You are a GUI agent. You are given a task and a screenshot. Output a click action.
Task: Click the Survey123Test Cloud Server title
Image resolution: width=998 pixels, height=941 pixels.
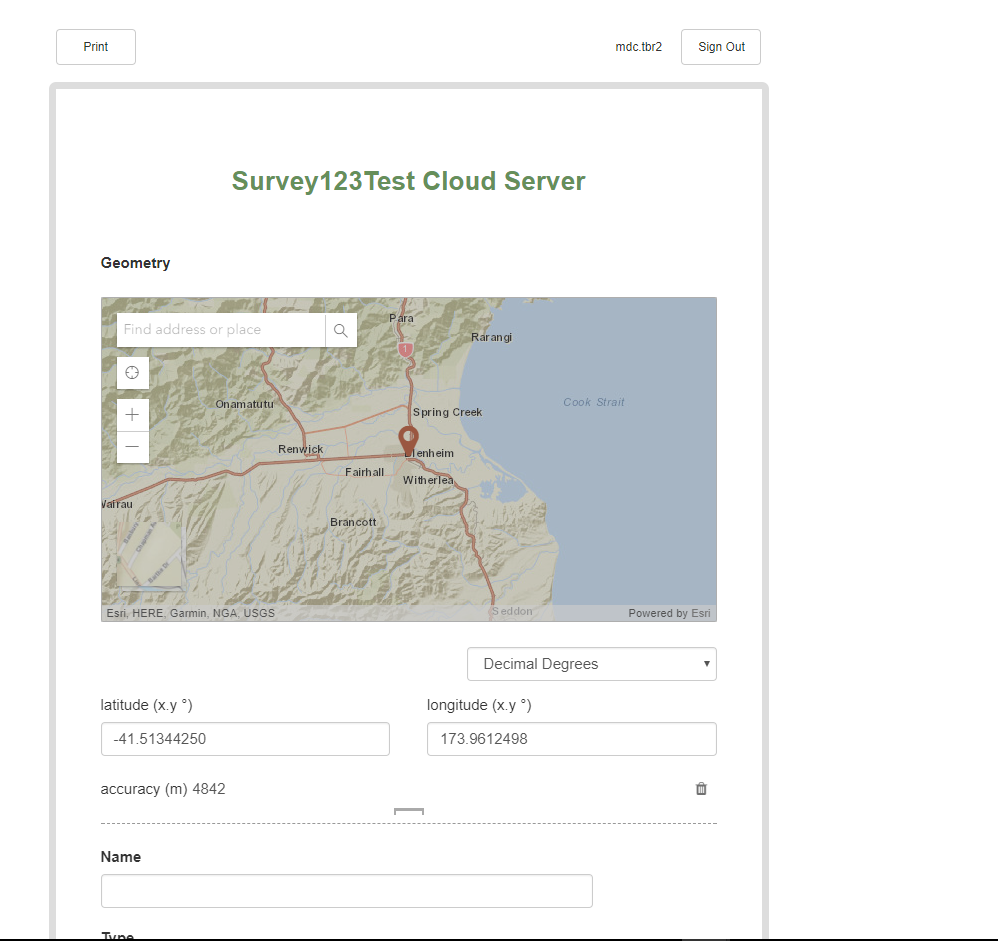point(409,181)
